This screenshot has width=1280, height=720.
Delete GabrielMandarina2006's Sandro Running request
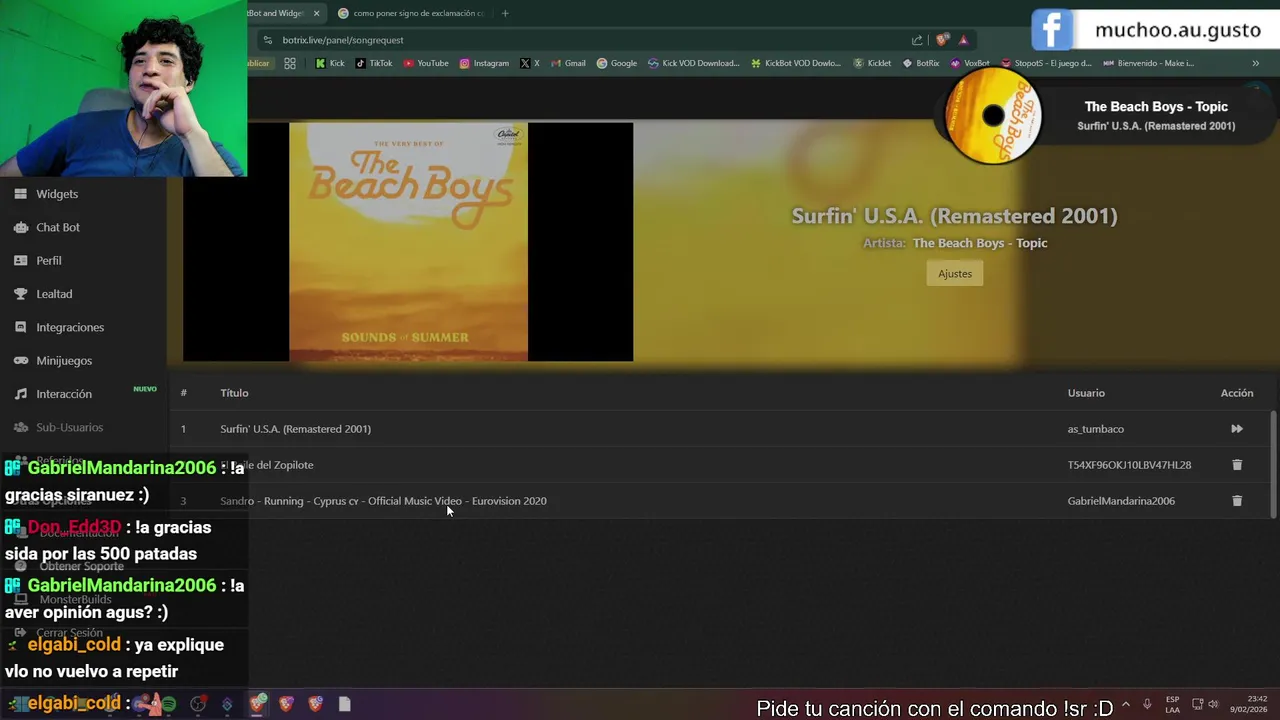pyautogui.click(x=1237, y=501)
